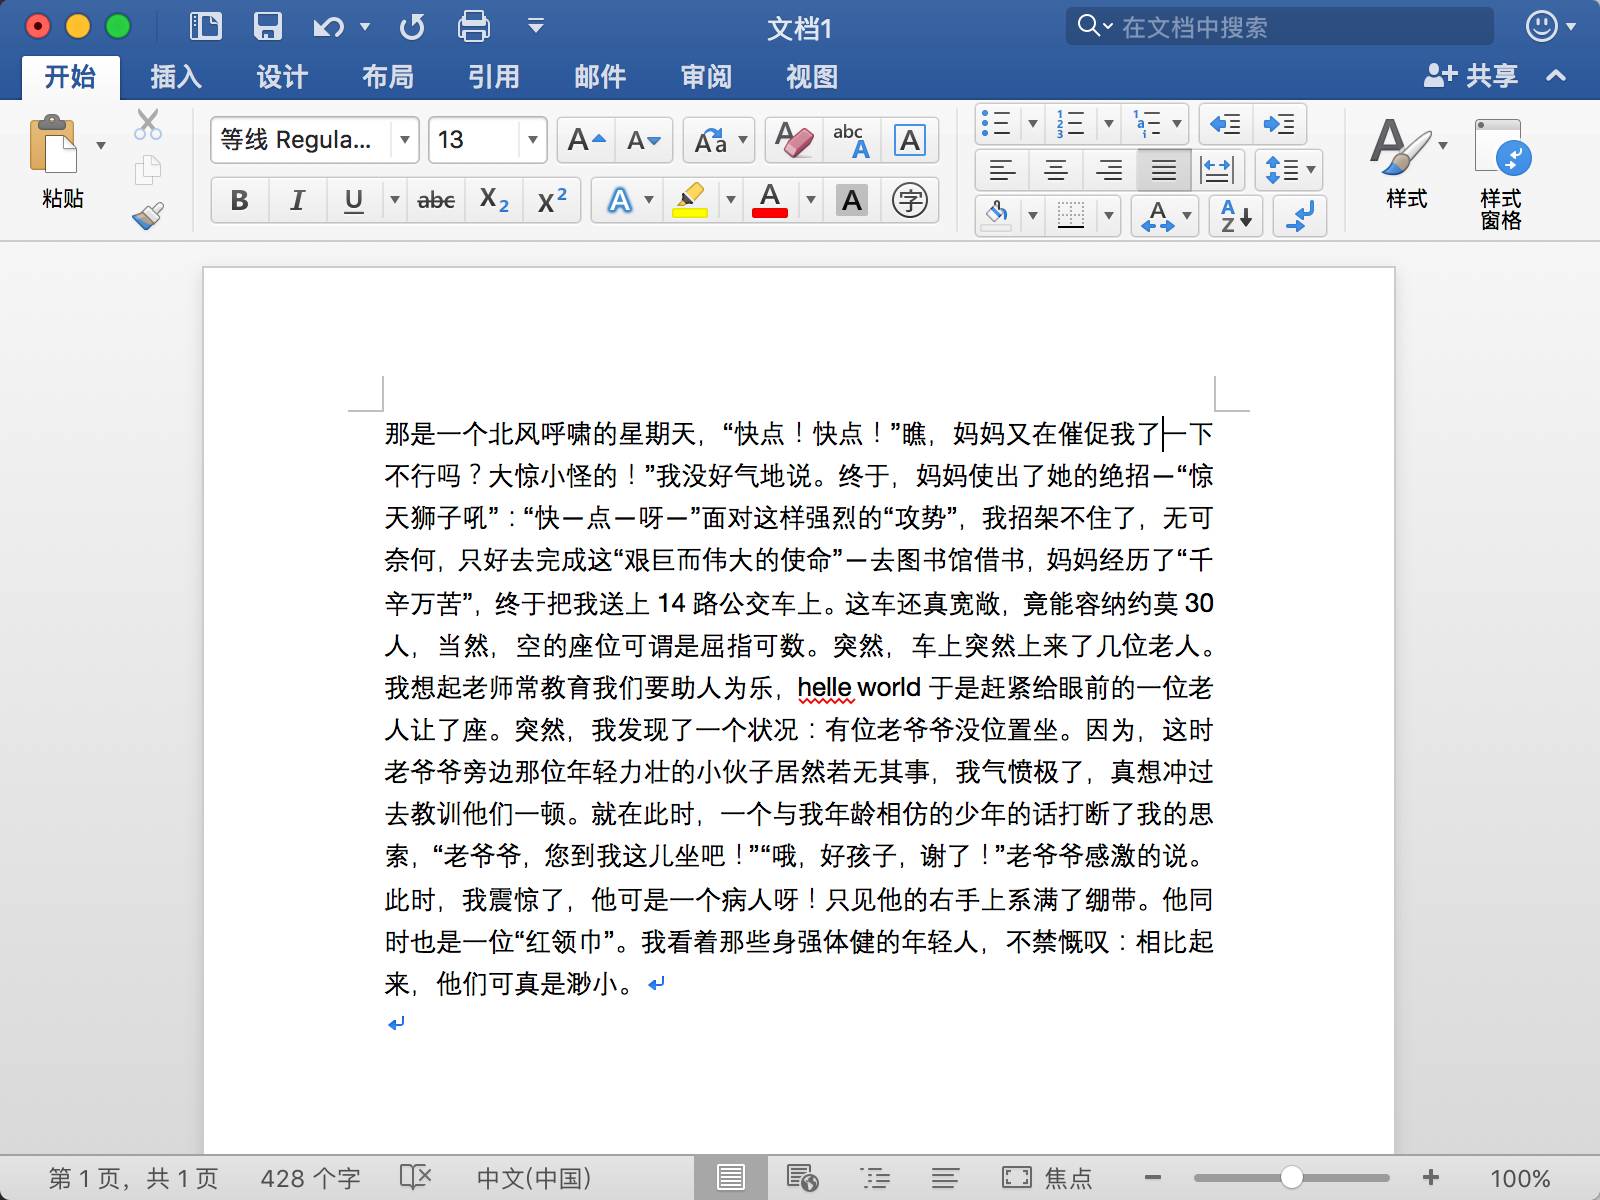The width and height of the screenshot is (1600, 1200).
Task: Click the red font color swatch
Action: click(x=769, y=200)
